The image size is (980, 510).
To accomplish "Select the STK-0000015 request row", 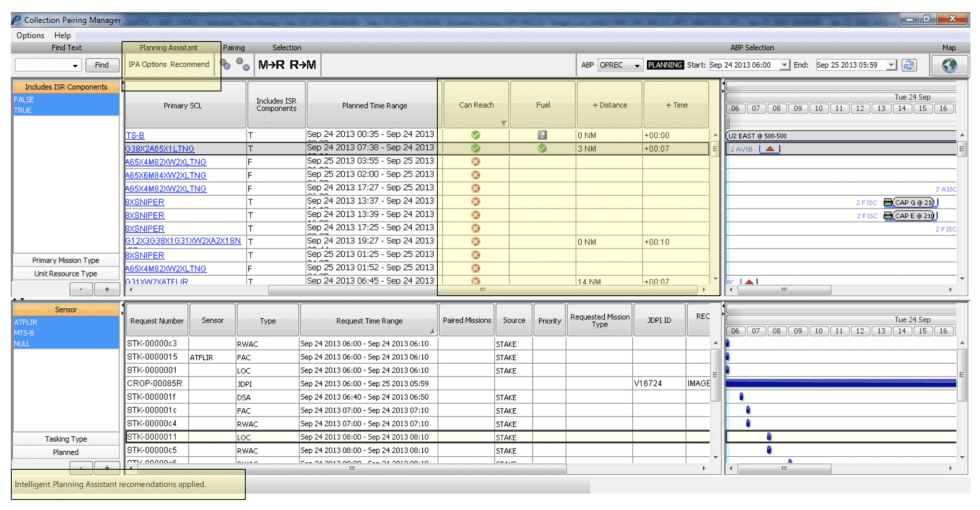I will pyautogui.click(x=418, y=357).
